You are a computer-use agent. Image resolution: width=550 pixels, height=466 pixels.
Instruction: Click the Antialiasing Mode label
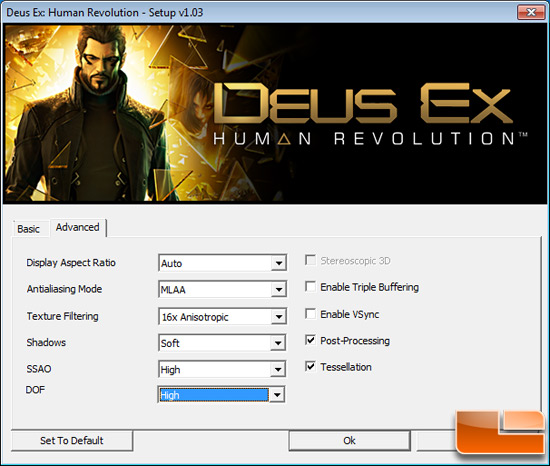[x=65, y=289]
